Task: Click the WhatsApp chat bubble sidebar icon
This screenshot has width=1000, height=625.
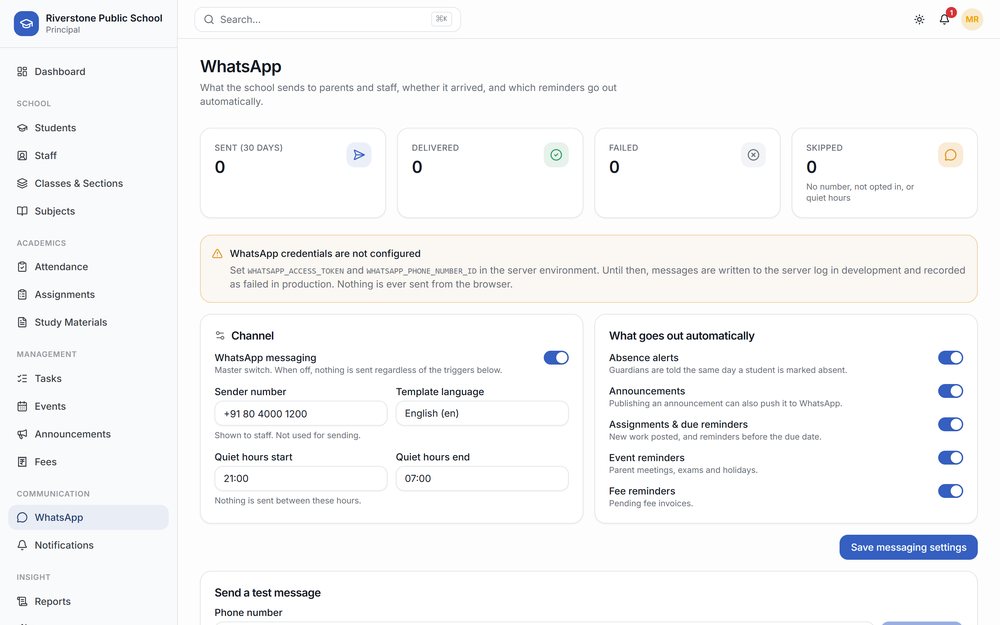Action: tap(22, 517)
